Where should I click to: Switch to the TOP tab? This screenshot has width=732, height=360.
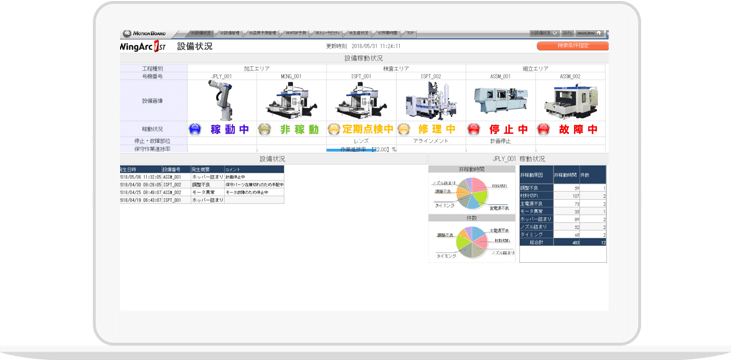click(410, 34)
